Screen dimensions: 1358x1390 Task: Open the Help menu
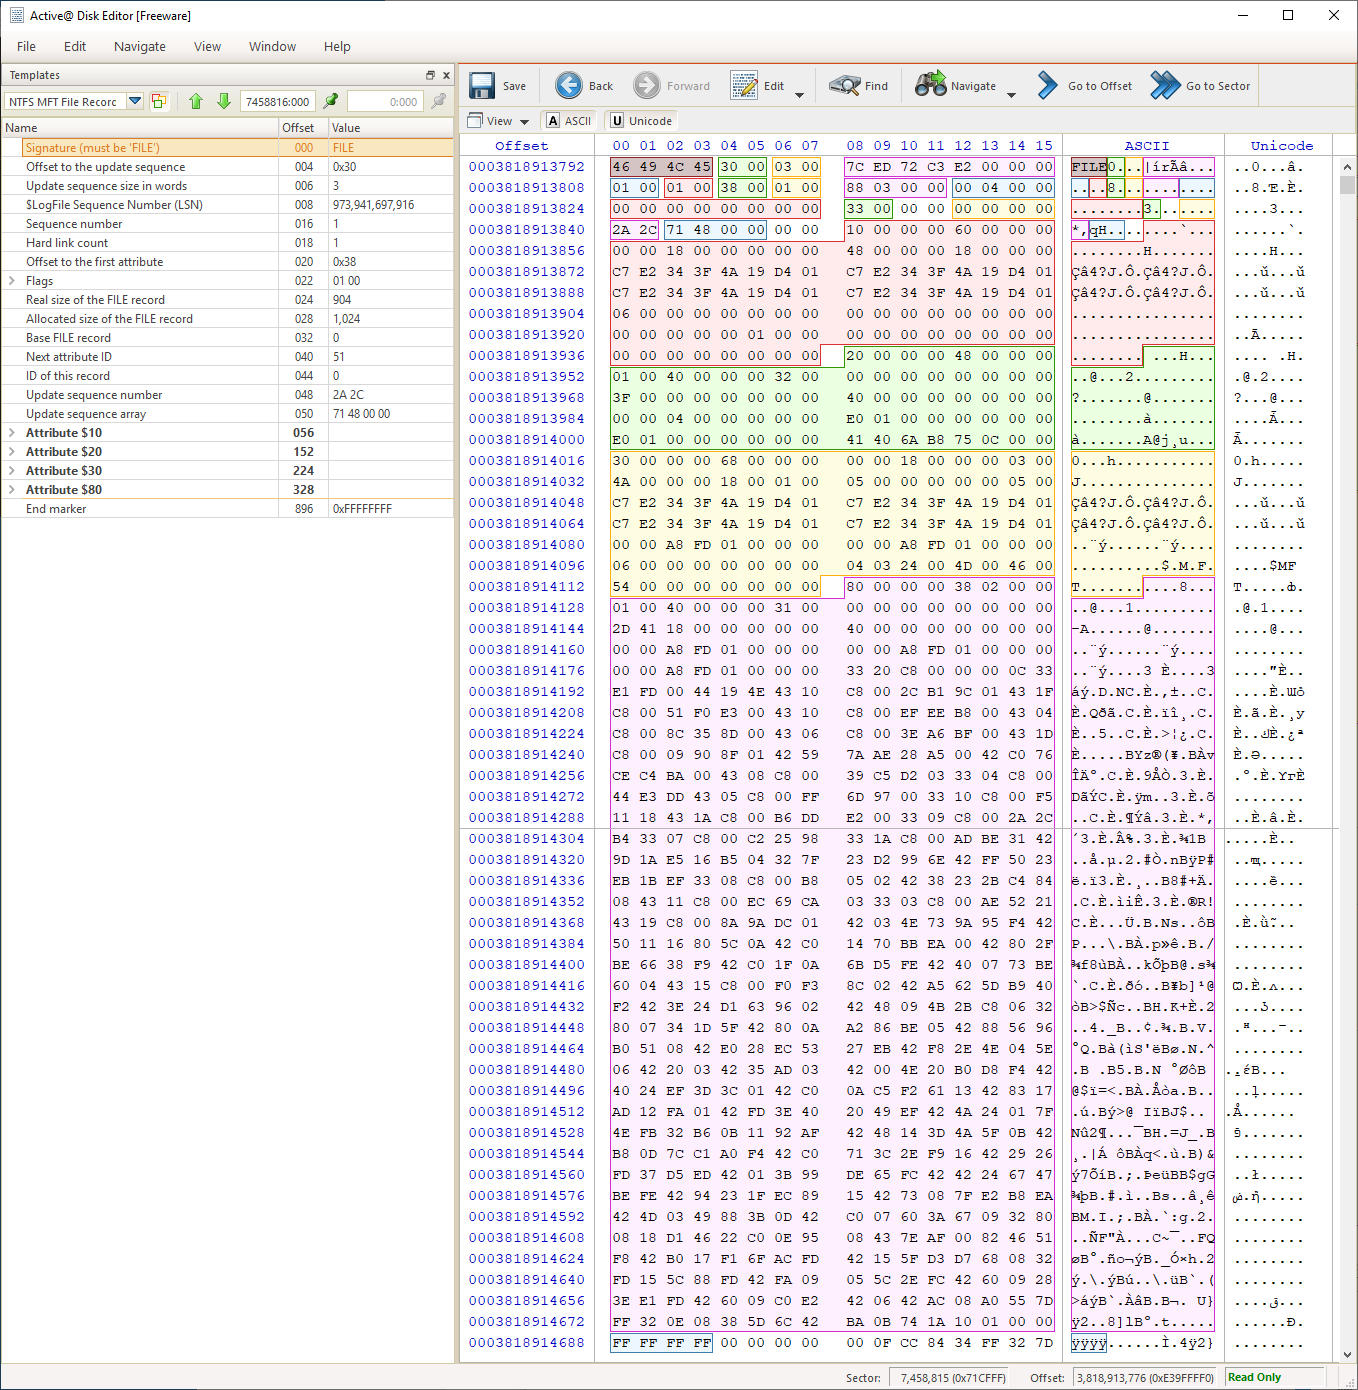tap(337, 46)
